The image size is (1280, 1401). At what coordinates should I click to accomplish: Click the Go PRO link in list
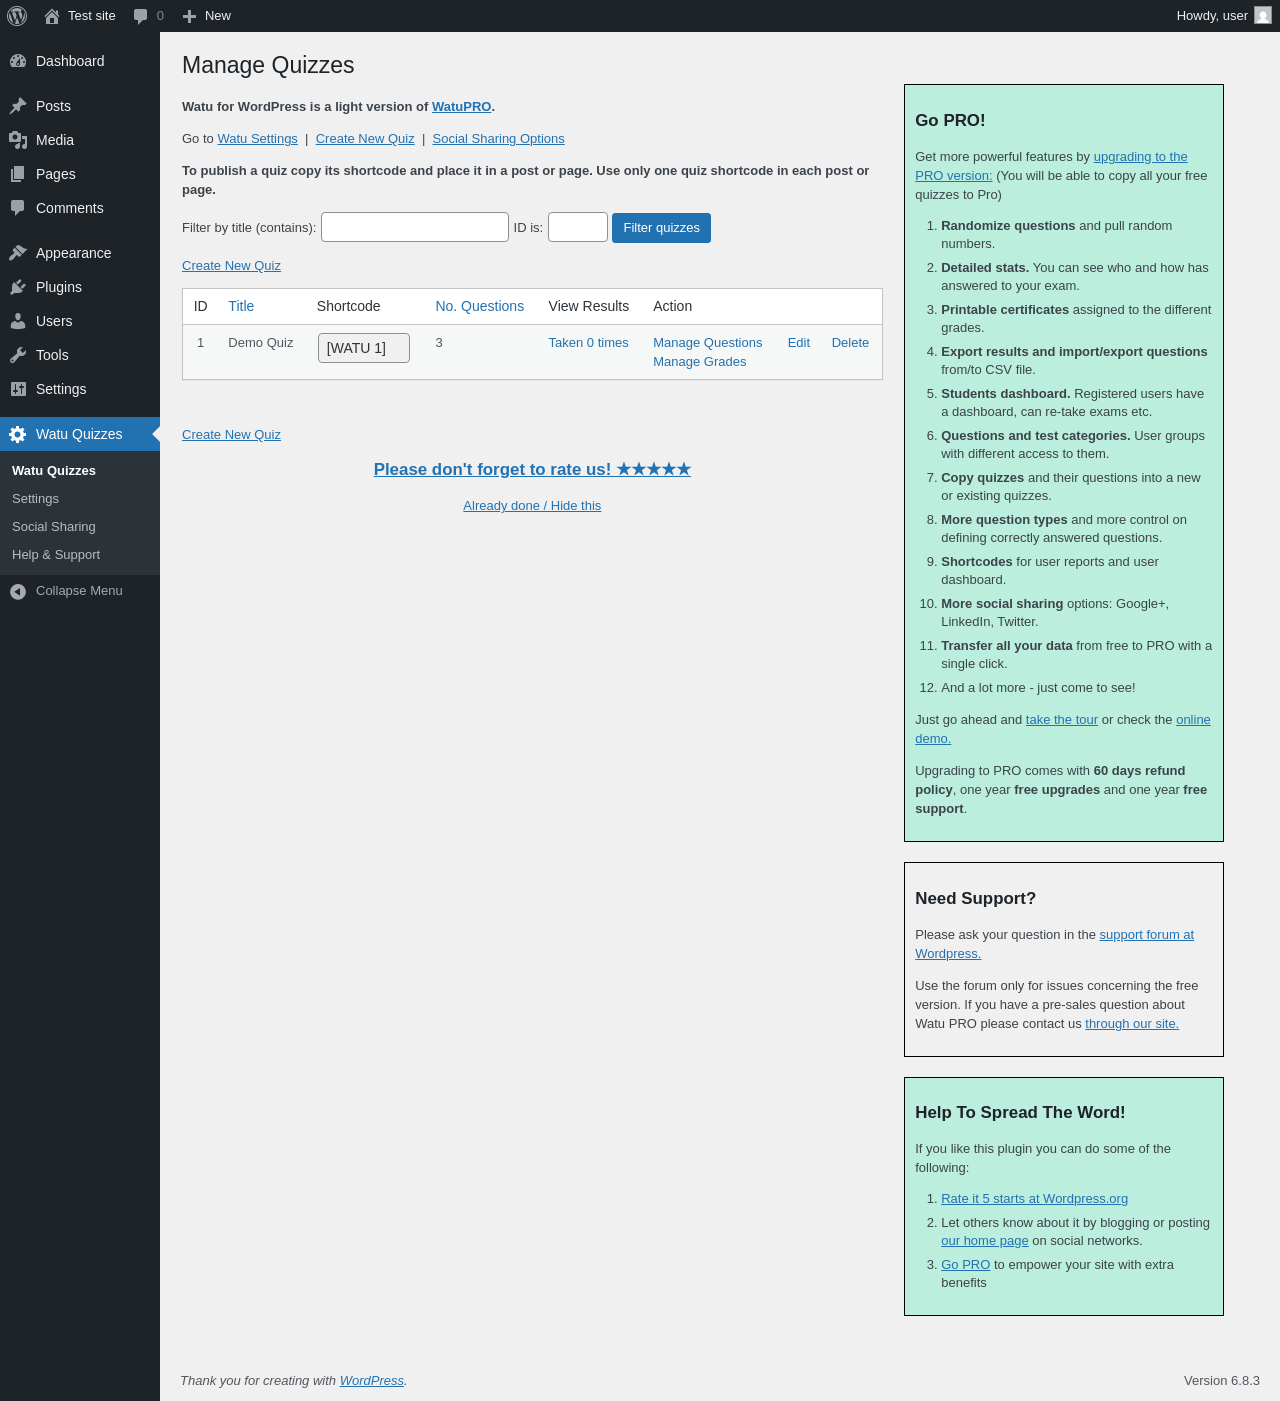(x=965, y=1265)
